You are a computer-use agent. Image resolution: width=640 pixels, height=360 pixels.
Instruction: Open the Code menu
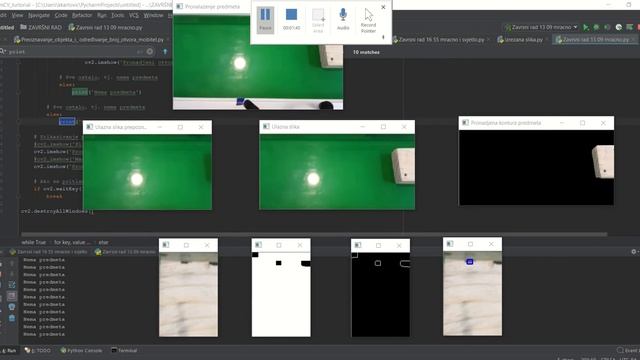click(61, 15)
